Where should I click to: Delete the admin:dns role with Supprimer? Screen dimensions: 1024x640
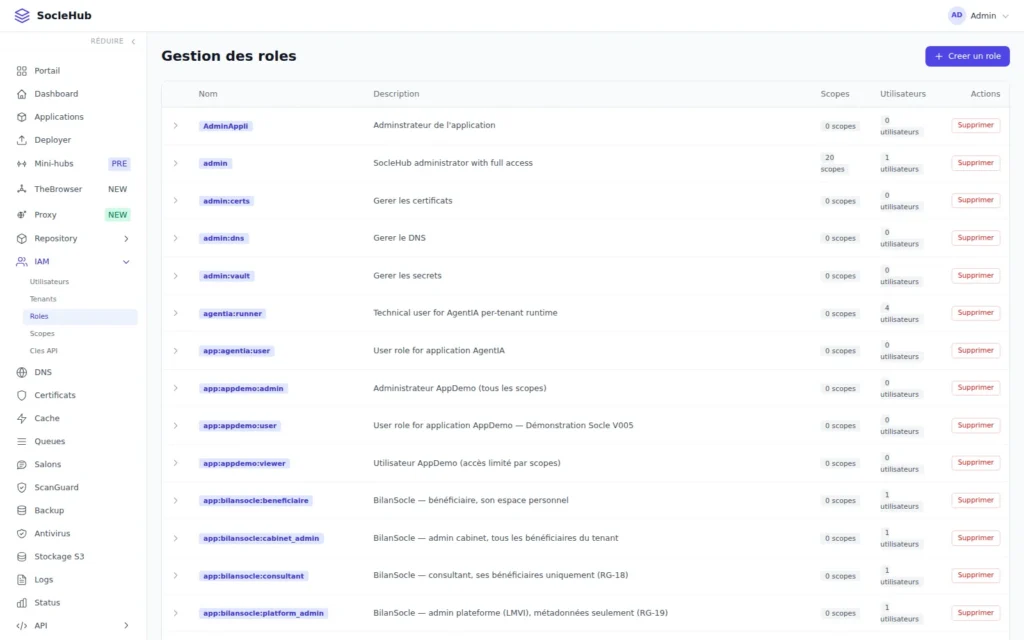point(975,238)
